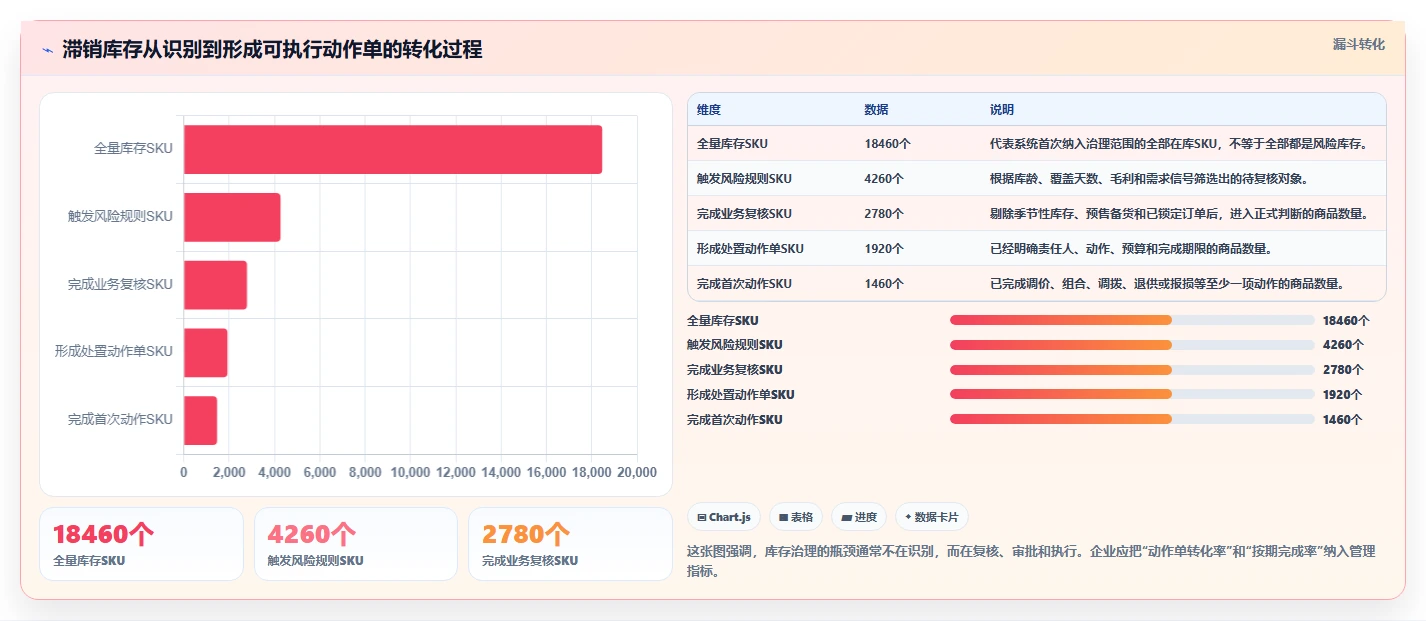This screenshot has width=1426, height=621.
Task: Click the 全量库存SKU bar in the chart
Action: pyautogui.click(x=393, y=149)
